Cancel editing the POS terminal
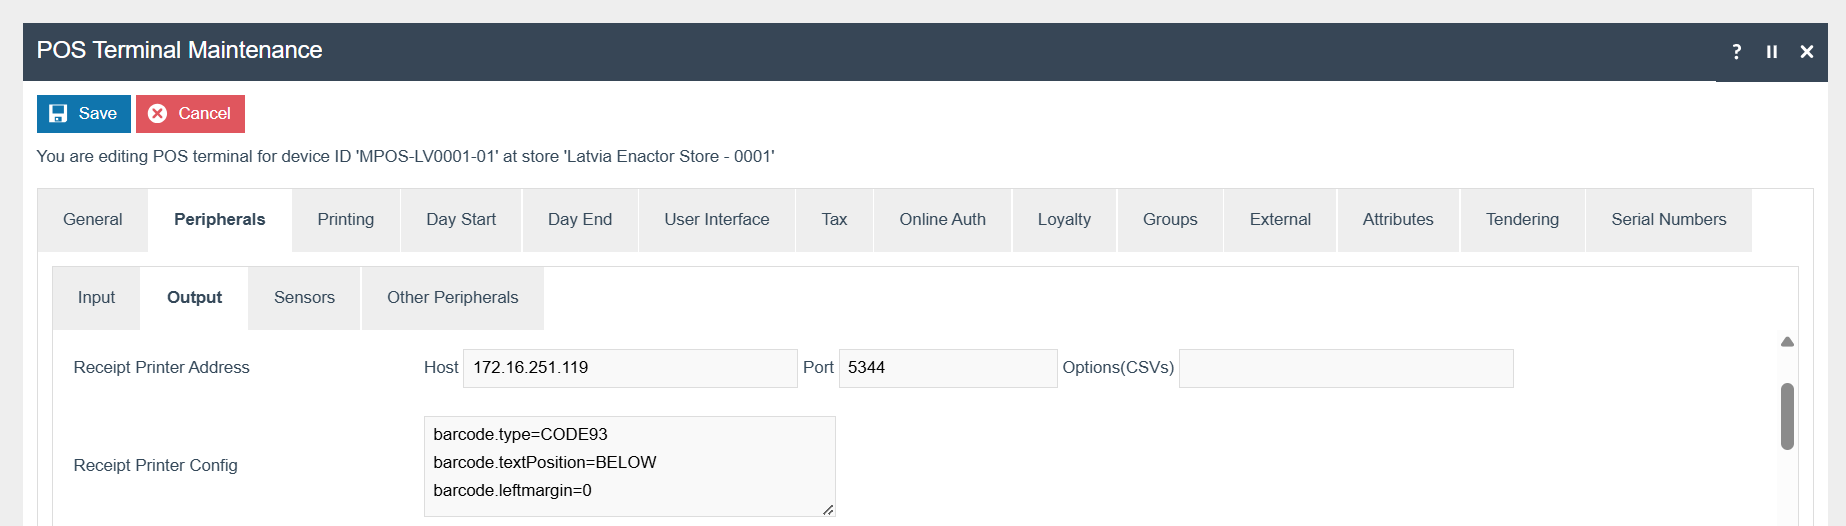This screenshot has width=1846, height=526. tap(190, 114)
